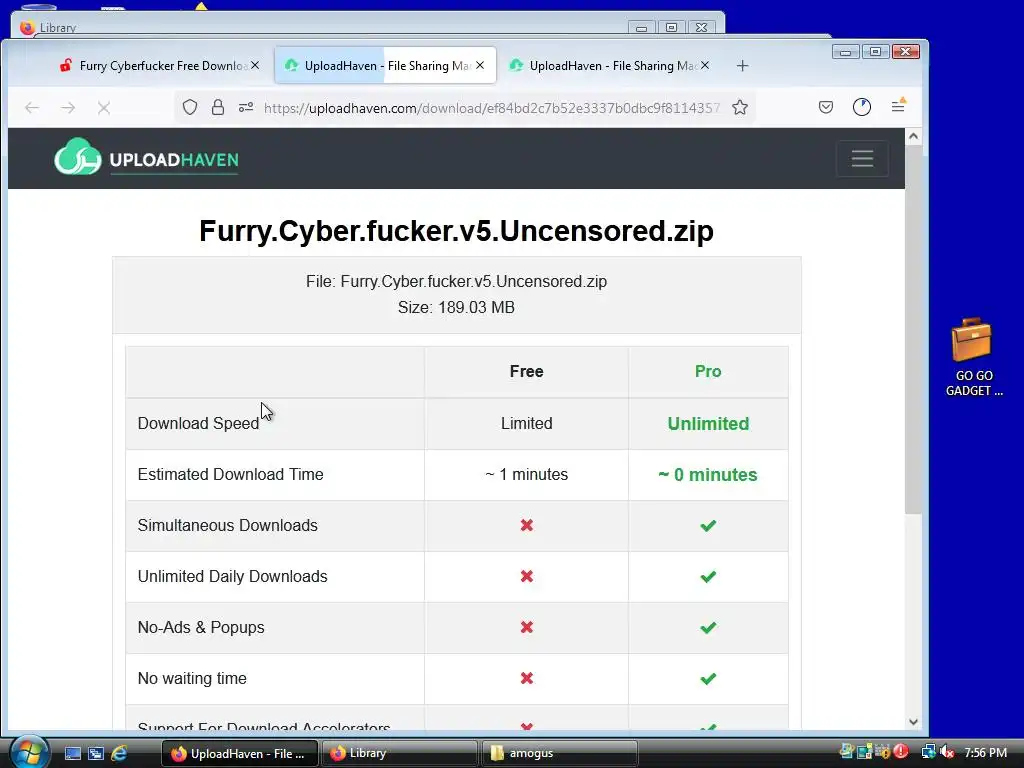Click green check in No waiting time row
1024x768 pixels.
pyautogui.click(x=708, y=679)
